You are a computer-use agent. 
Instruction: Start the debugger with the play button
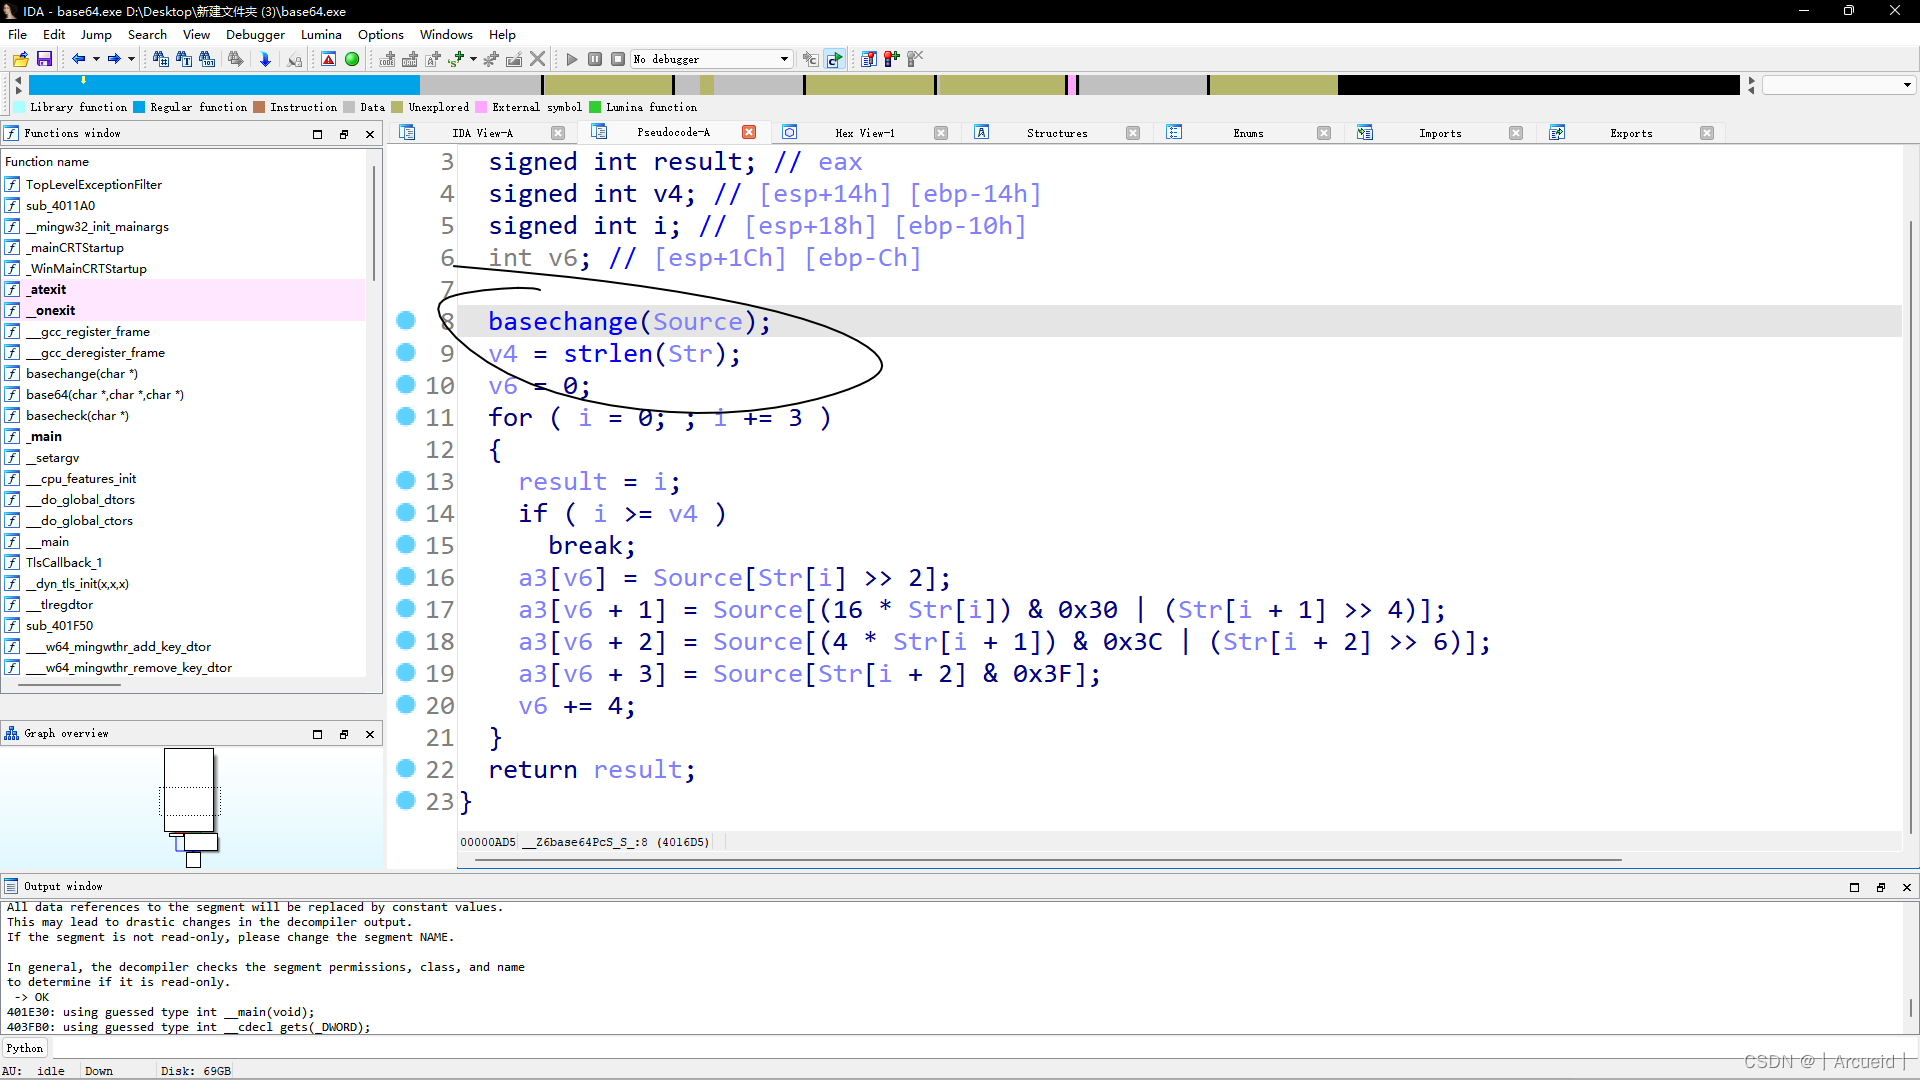click(571, 59)
